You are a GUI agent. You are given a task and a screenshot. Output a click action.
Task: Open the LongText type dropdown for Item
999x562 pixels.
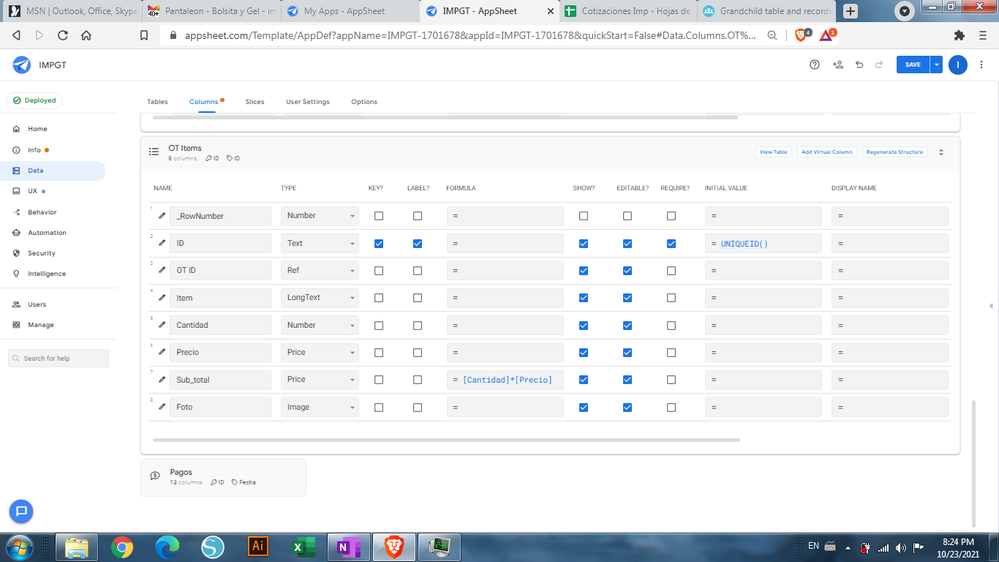(319, 298)
